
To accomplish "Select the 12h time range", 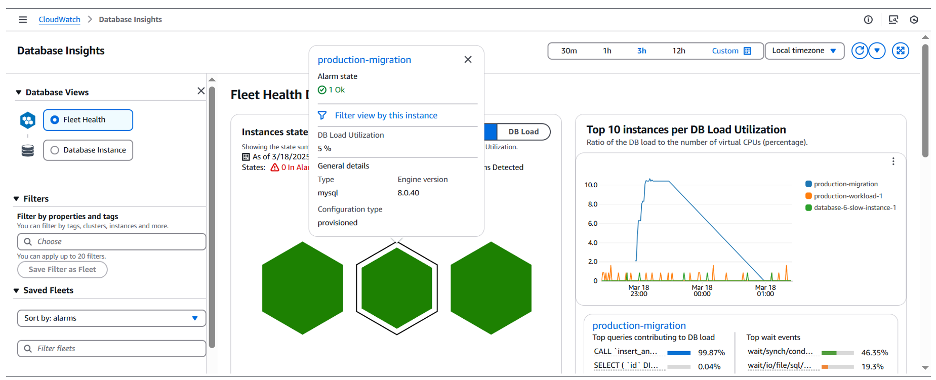I will click(679, 51).
